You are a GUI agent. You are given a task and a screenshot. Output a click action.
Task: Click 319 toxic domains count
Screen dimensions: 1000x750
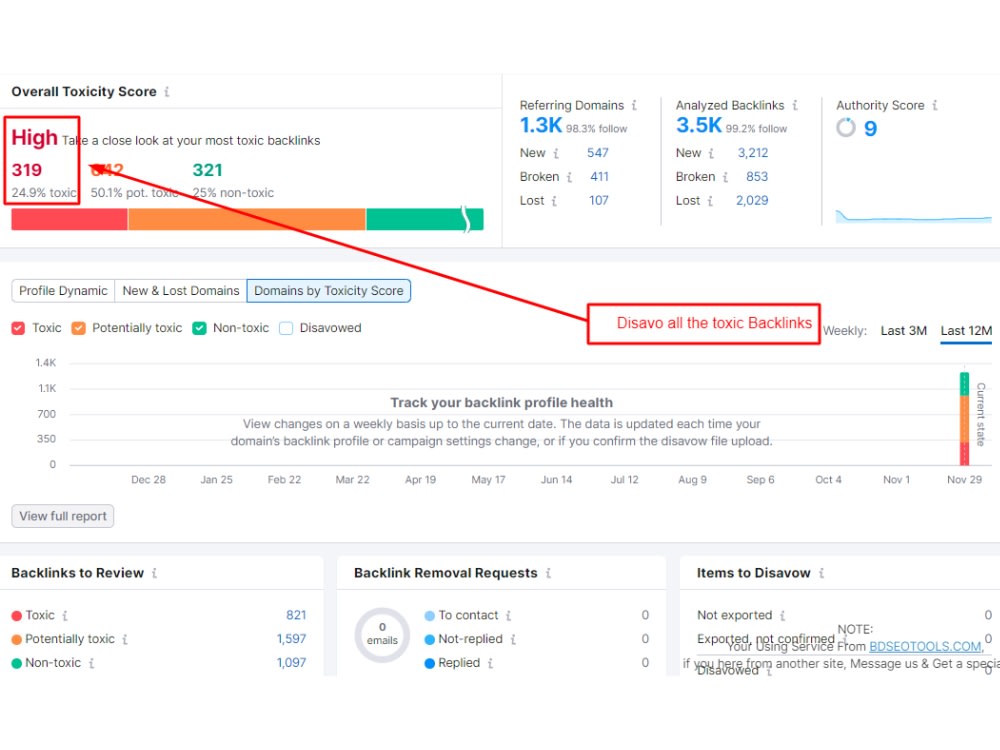pyautogui.click(x=27, y=170)
